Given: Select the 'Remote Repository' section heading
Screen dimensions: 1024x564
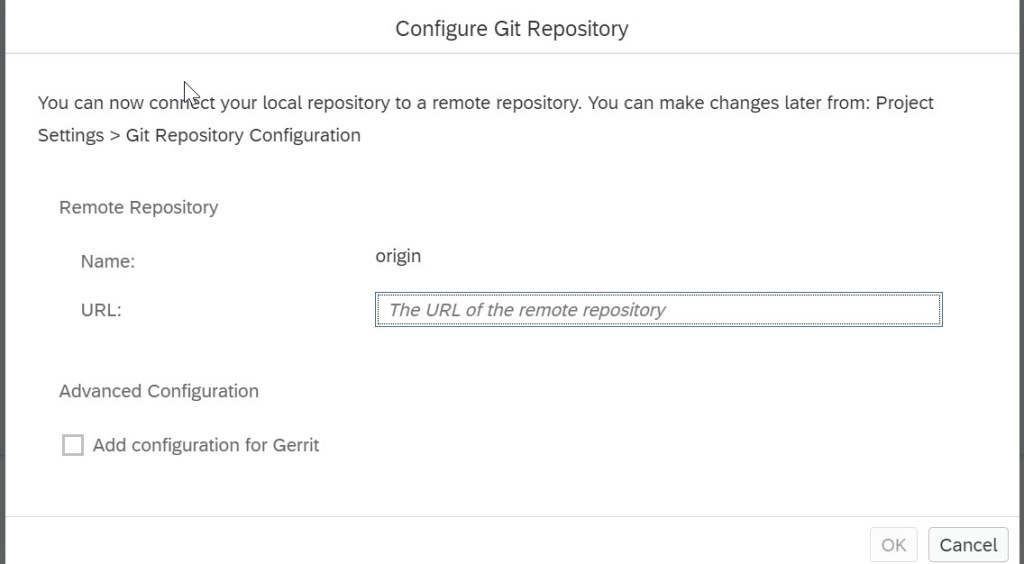Looking at the screenshot, I should click(x=138, y=207).
